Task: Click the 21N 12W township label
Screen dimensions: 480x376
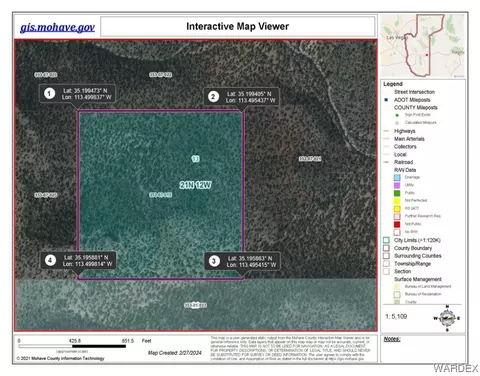Action: point(196,185)
